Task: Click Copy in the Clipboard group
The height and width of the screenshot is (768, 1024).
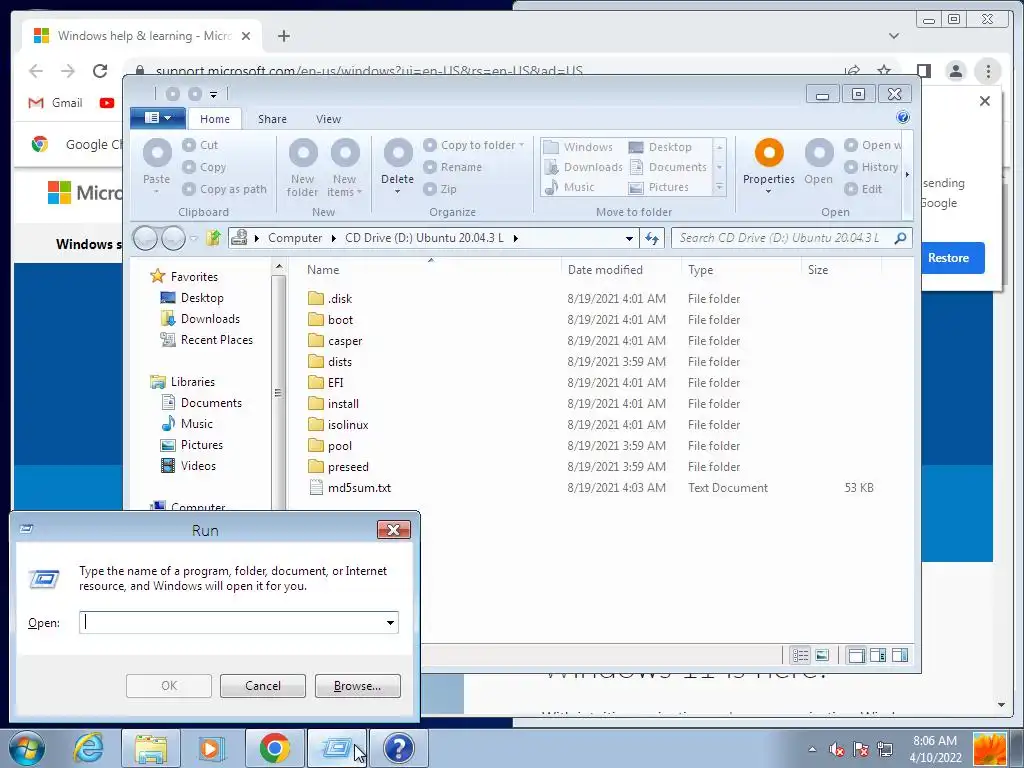Action: 204,167
